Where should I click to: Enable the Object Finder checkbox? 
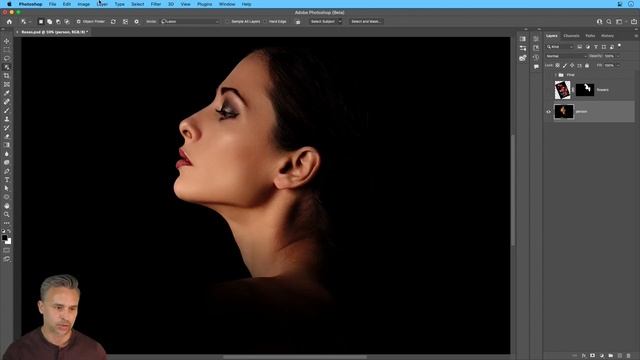click(78, 22)
